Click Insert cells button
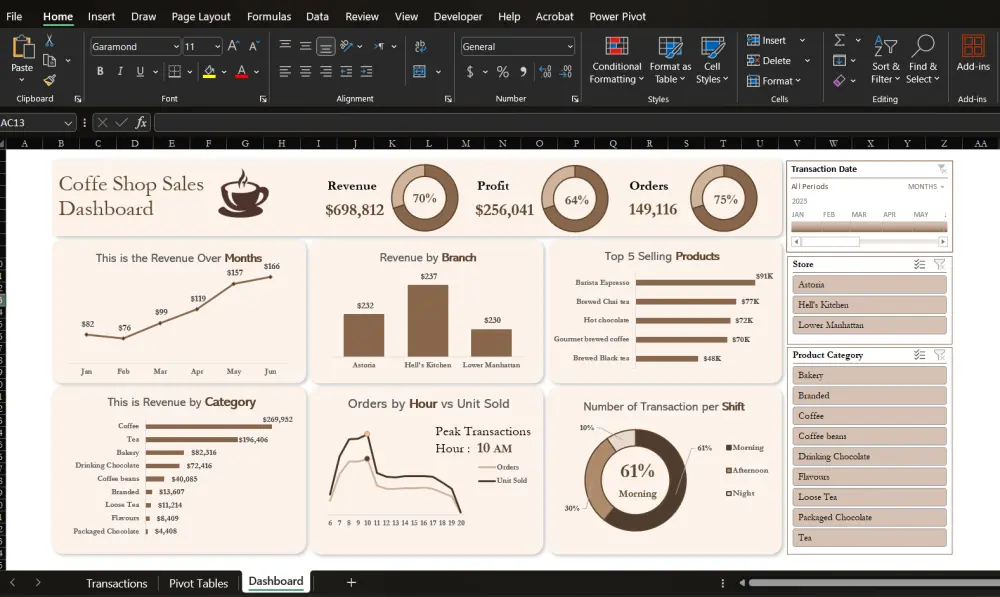This screenshot has height=597, width=1000. tap(767, 40)
